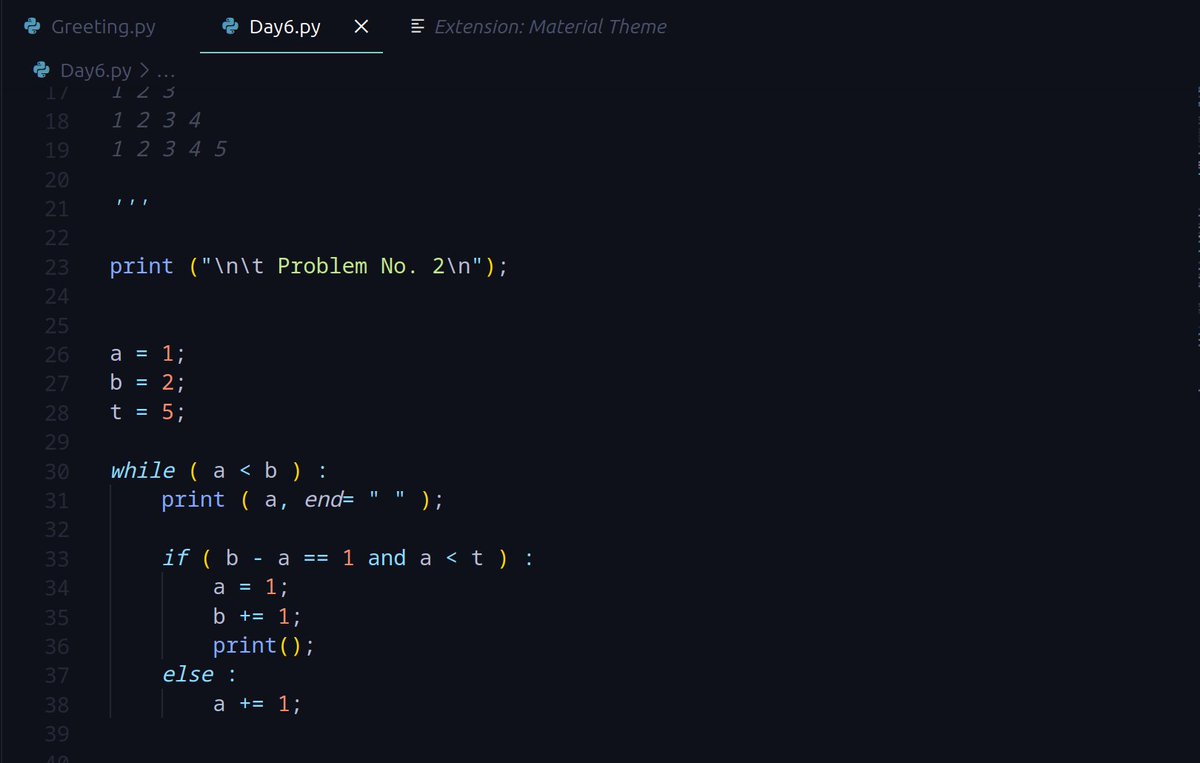Click the 'if' keyword on line 33
This screenshot has height=763, width=1200.
pyautogui.click(x=175, y=558)
